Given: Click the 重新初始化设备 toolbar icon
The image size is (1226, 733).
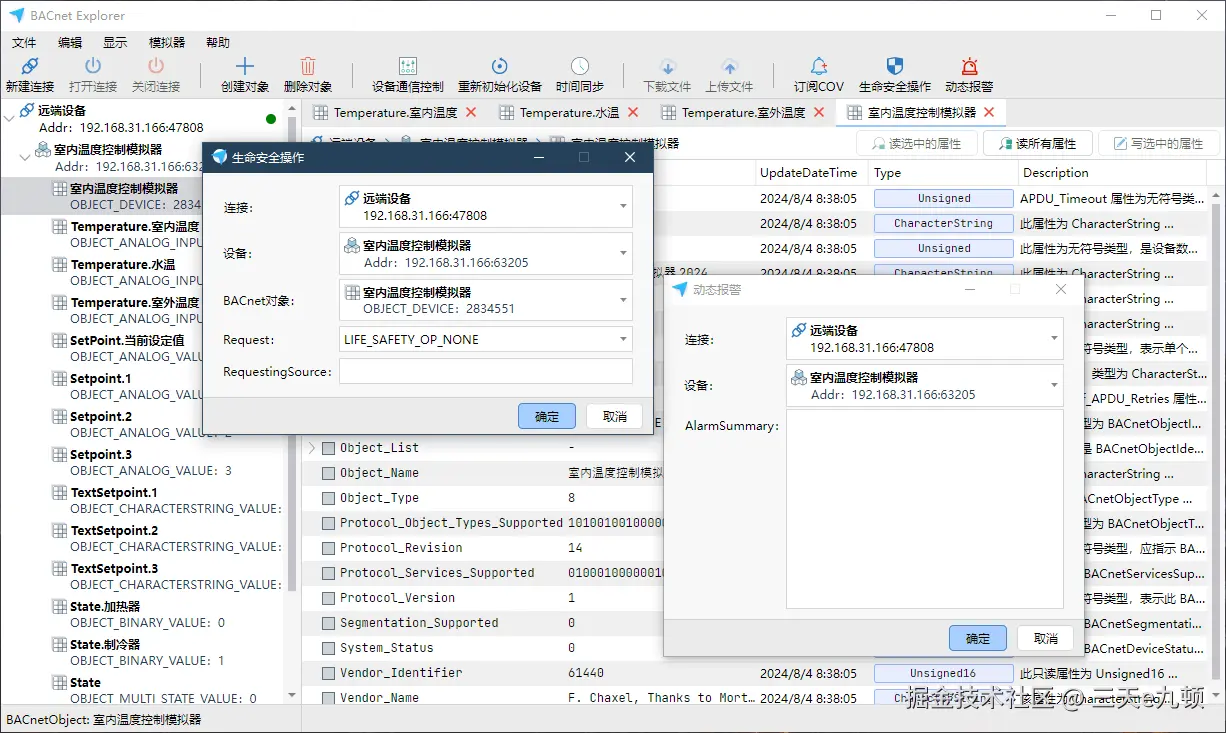Looking at the screenshot, I should coord(500,66).
